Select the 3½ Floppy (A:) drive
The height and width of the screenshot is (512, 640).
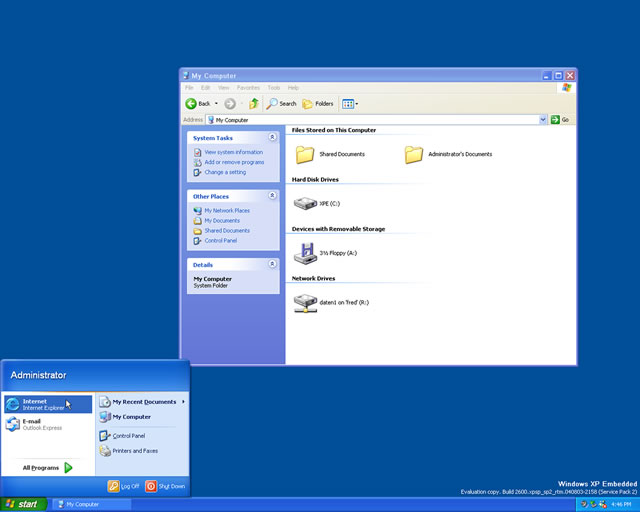(x=325, y=253)
